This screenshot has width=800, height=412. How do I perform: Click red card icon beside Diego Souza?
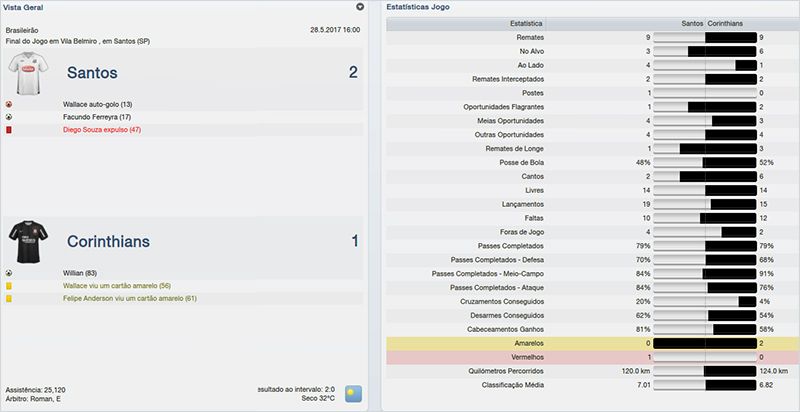[x=9, y=130]
